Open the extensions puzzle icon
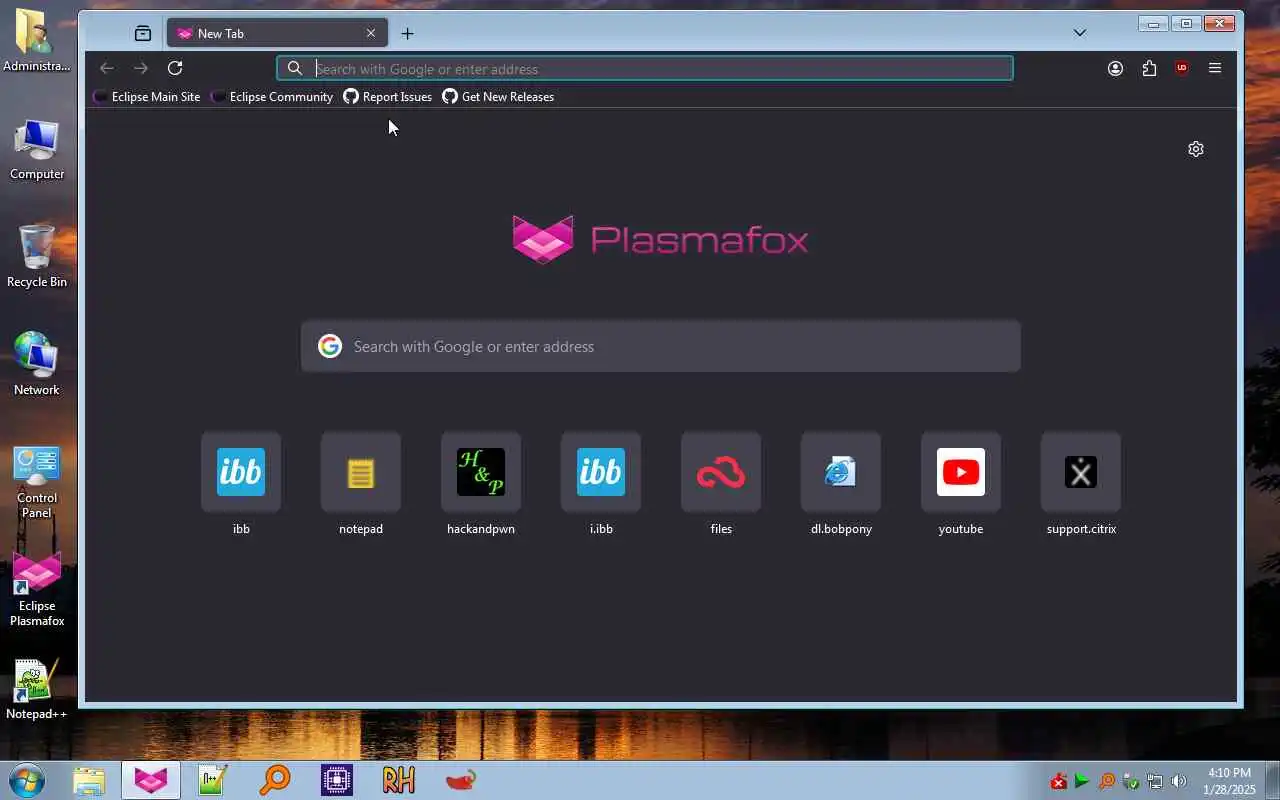The height and width of the screenshot is (800, 1280). coord(1149,68)
